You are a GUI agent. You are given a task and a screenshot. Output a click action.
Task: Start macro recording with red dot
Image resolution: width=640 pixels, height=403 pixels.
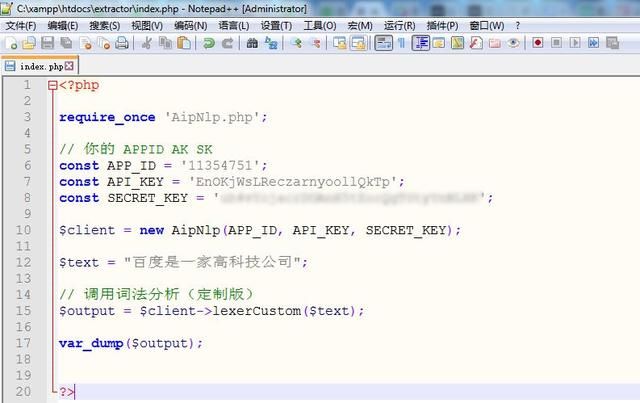pos(538,43)
